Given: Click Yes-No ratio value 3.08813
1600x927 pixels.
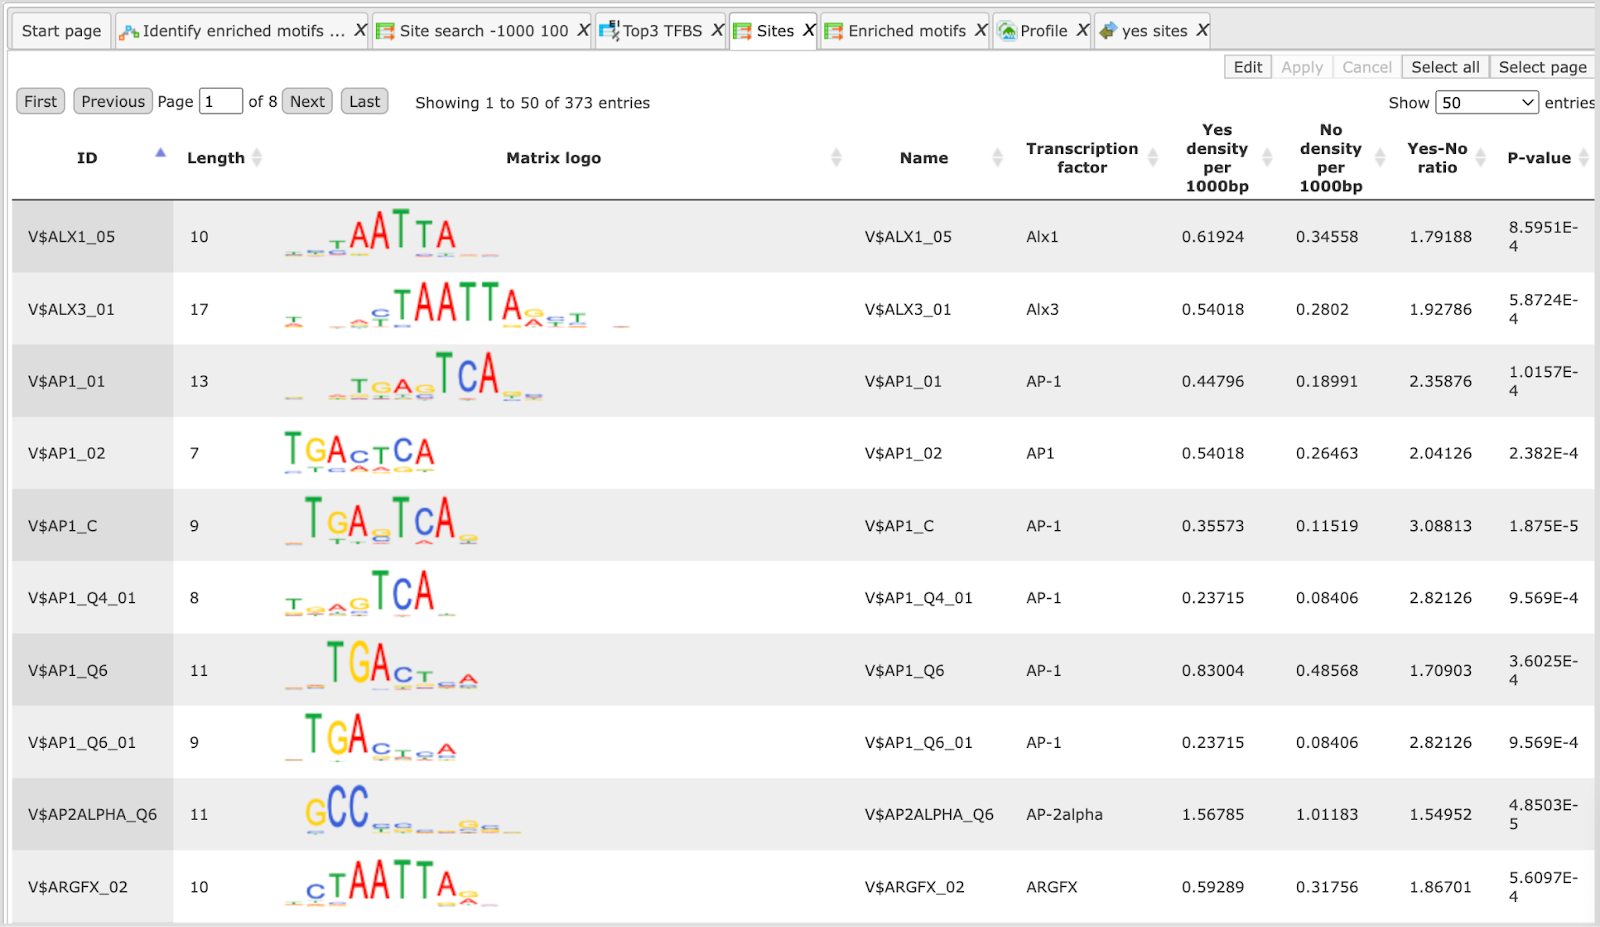Looking at the screenshot, I should (1440, 526).
